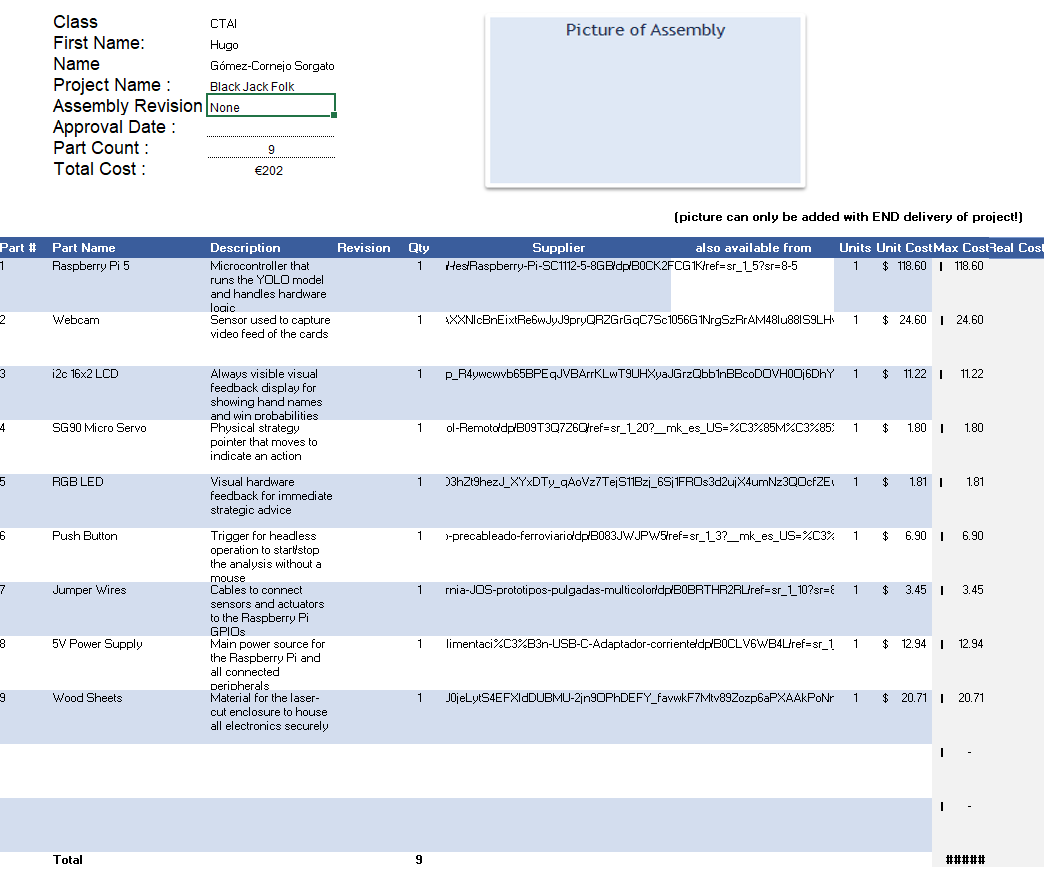The height and width of the screenshot is (873, 1059).
Task: Open the Wood Sheets supplier link
Action: (640, 698)
